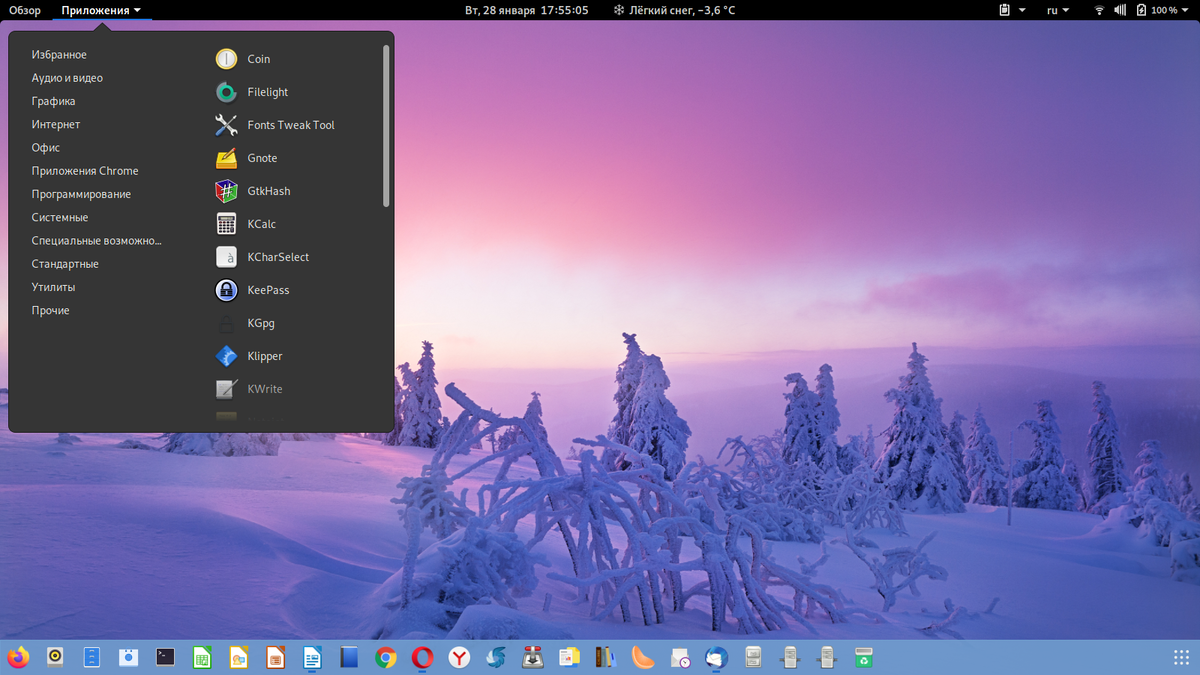Open Firefox from the dock
1200x675 pixels.
pyautogui.click(x=18, y=657)
